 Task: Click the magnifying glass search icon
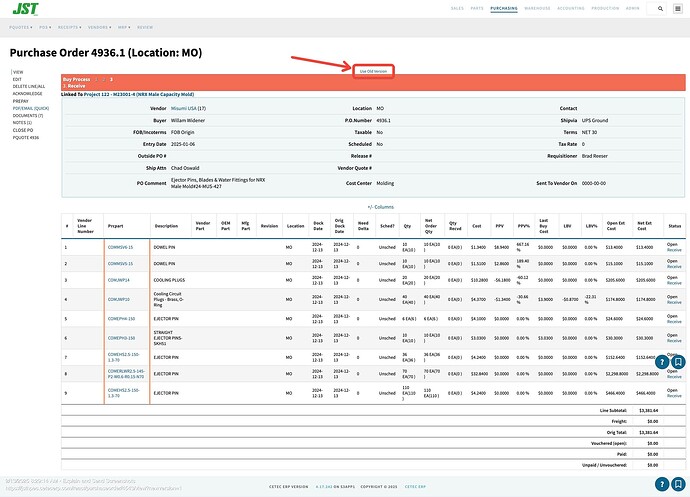click(660, 8)
